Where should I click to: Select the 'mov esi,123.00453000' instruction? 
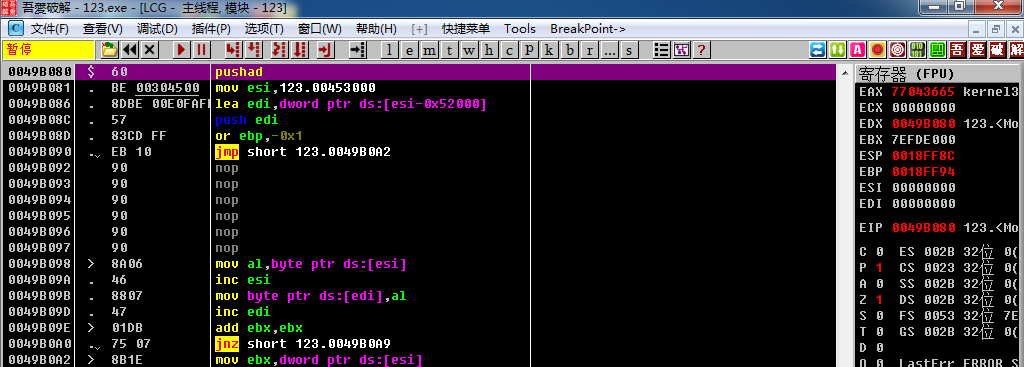(x=295, y=88)
